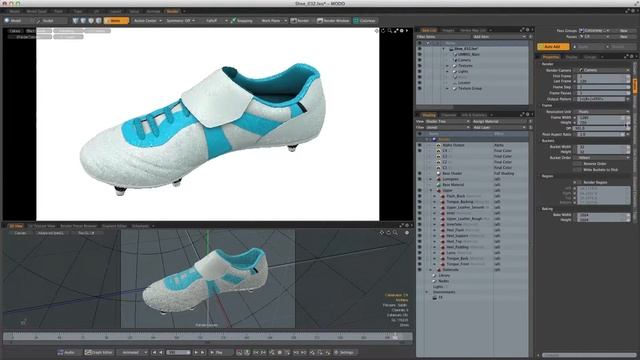The height and width of the screenshot is (360, 640).
Task: Enable Write Buckets to Disk checkbox
Action: click(577, 169)
